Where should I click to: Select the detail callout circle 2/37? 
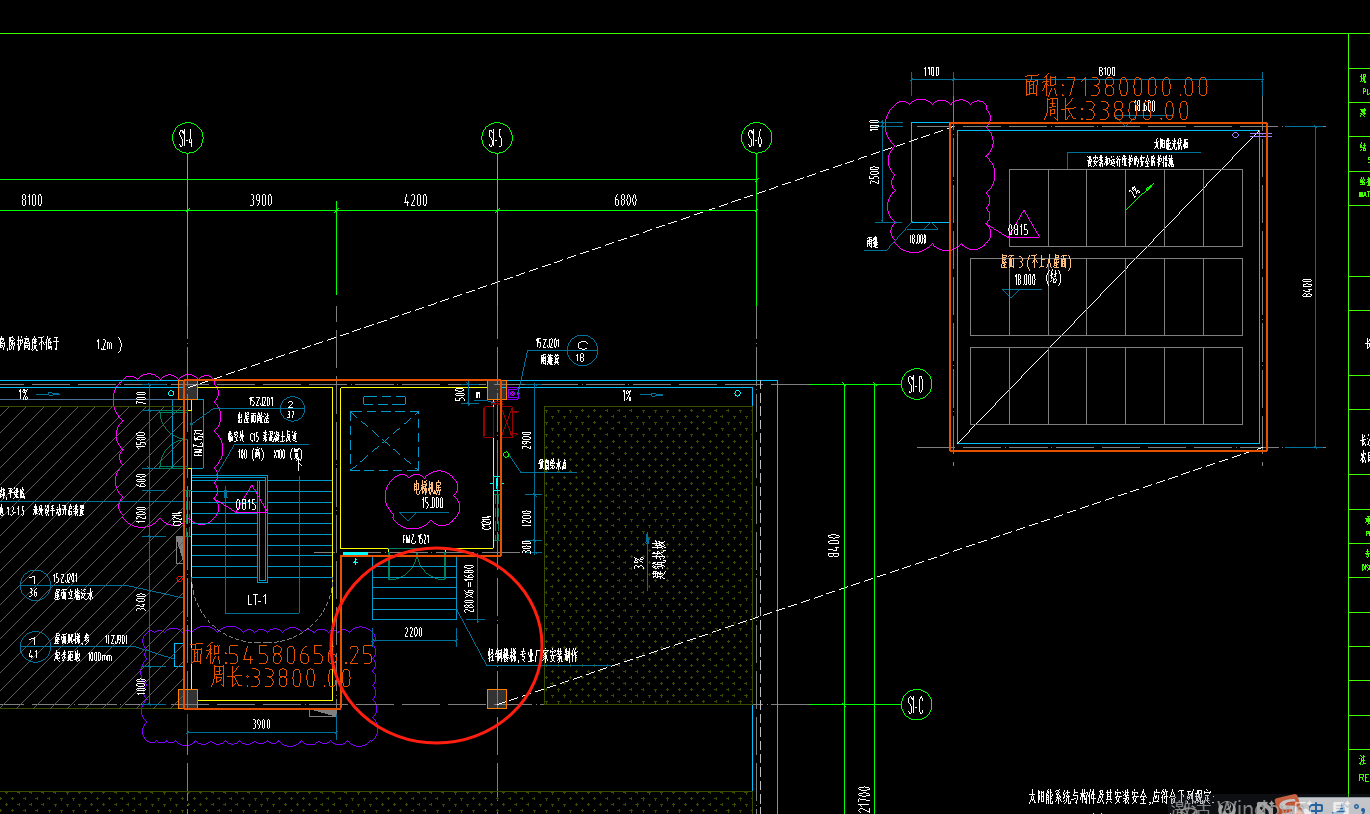tap(291, 408)
